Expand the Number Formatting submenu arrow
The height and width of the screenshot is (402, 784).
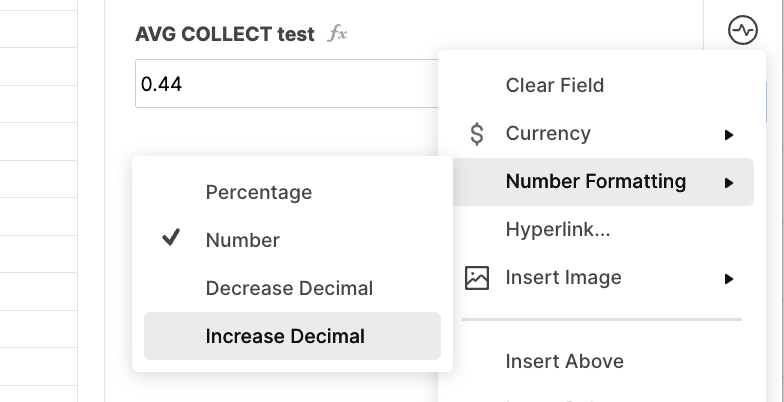[729, 182]
